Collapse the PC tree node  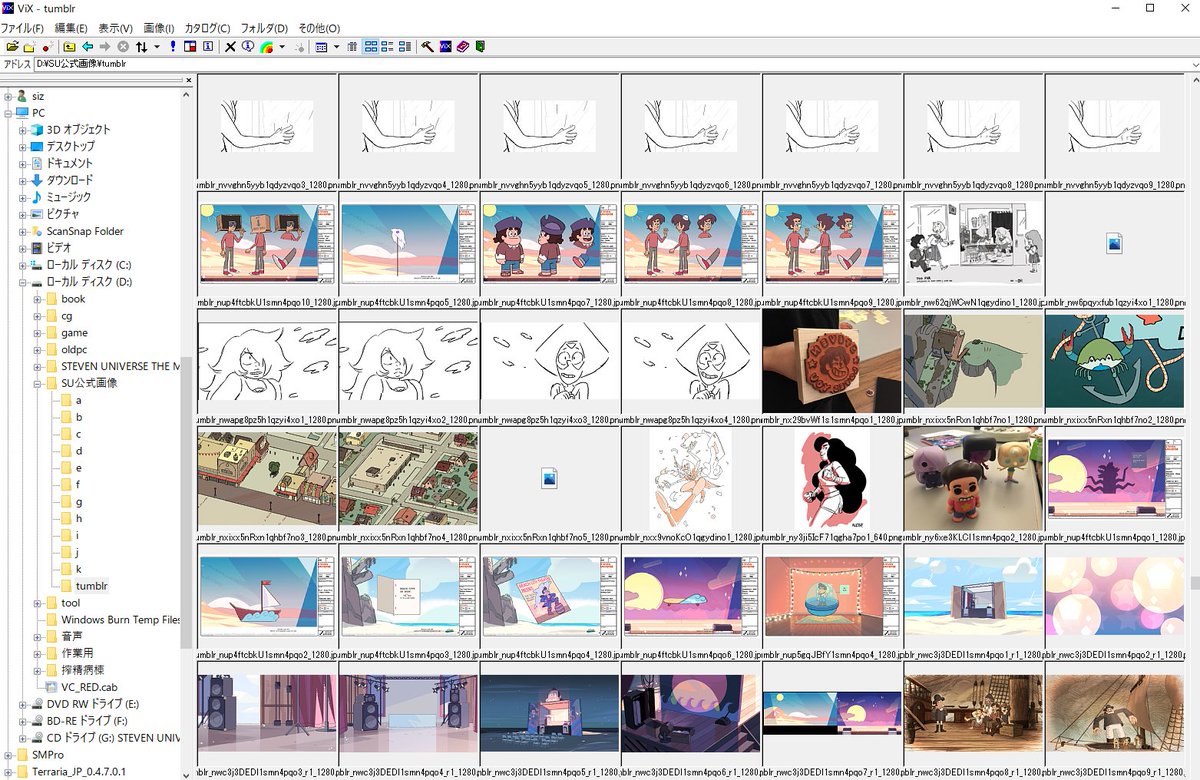[x=8, y=113]
